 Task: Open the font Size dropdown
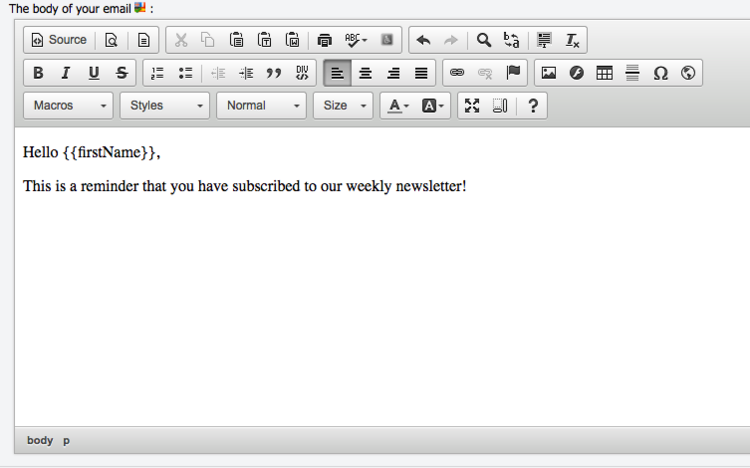tap(343, 105)
